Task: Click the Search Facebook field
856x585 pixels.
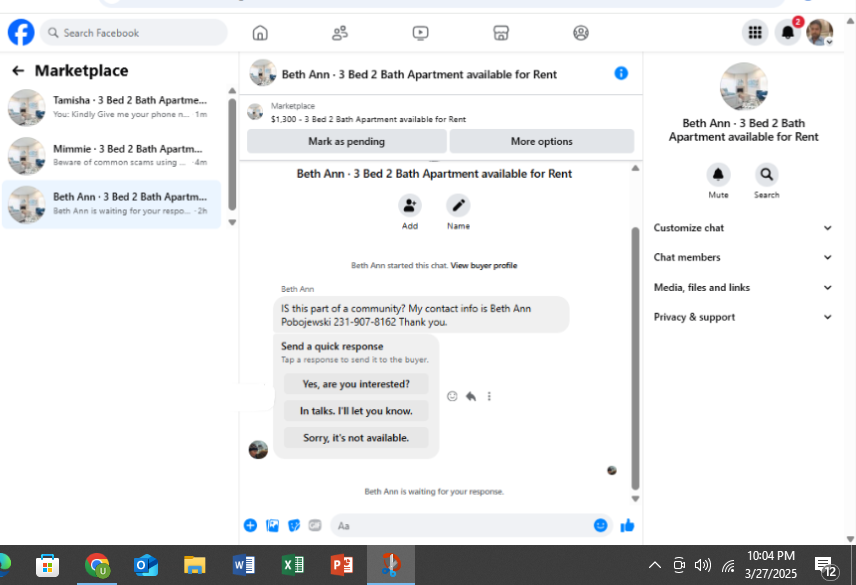Action: pos(134,33)
